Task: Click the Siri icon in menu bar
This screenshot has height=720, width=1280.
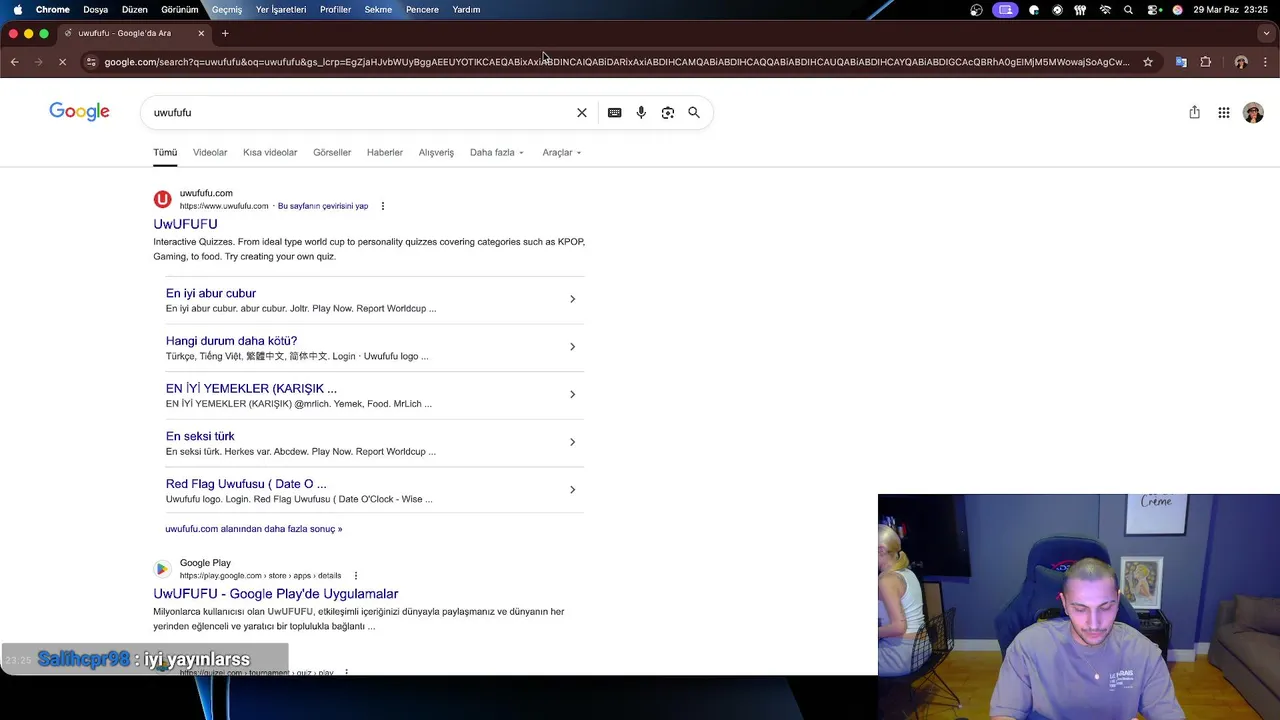Action: pyautogui.click(x=1178, y=10)
